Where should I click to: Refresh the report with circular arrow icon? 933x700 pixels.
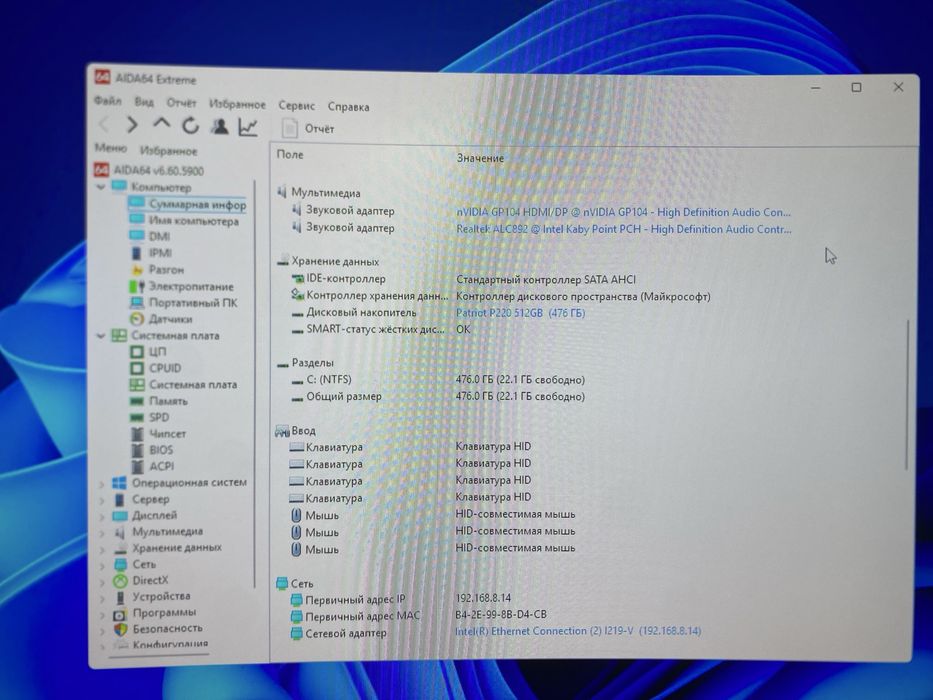click(x=190, y=126)
